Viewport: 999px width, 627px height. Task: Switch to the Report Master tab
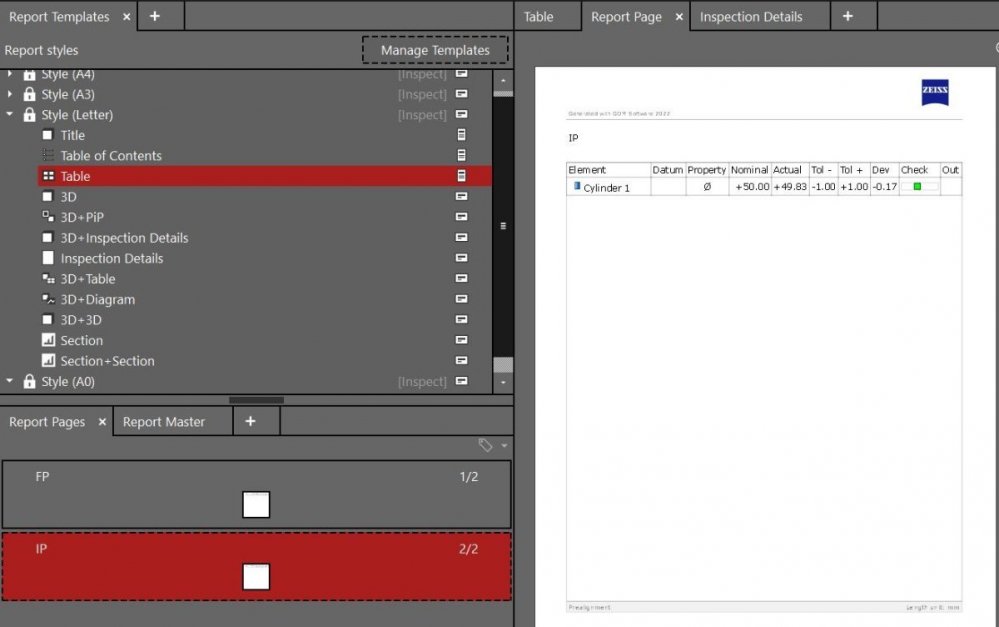pos(163,422)
